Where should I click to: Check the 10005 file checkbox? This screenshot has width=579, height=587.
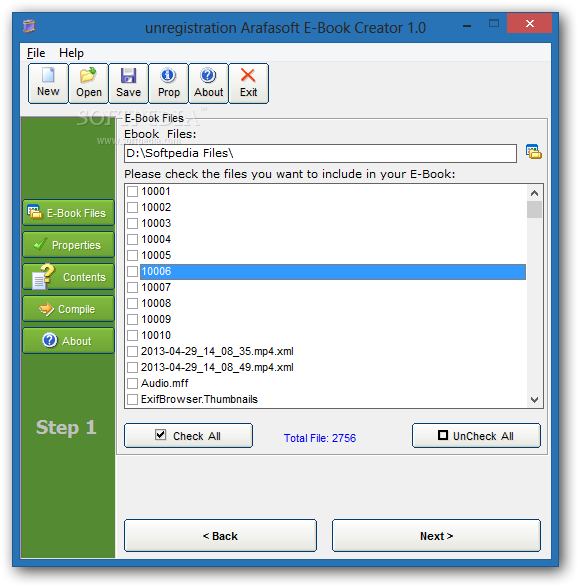coord(132,255)
